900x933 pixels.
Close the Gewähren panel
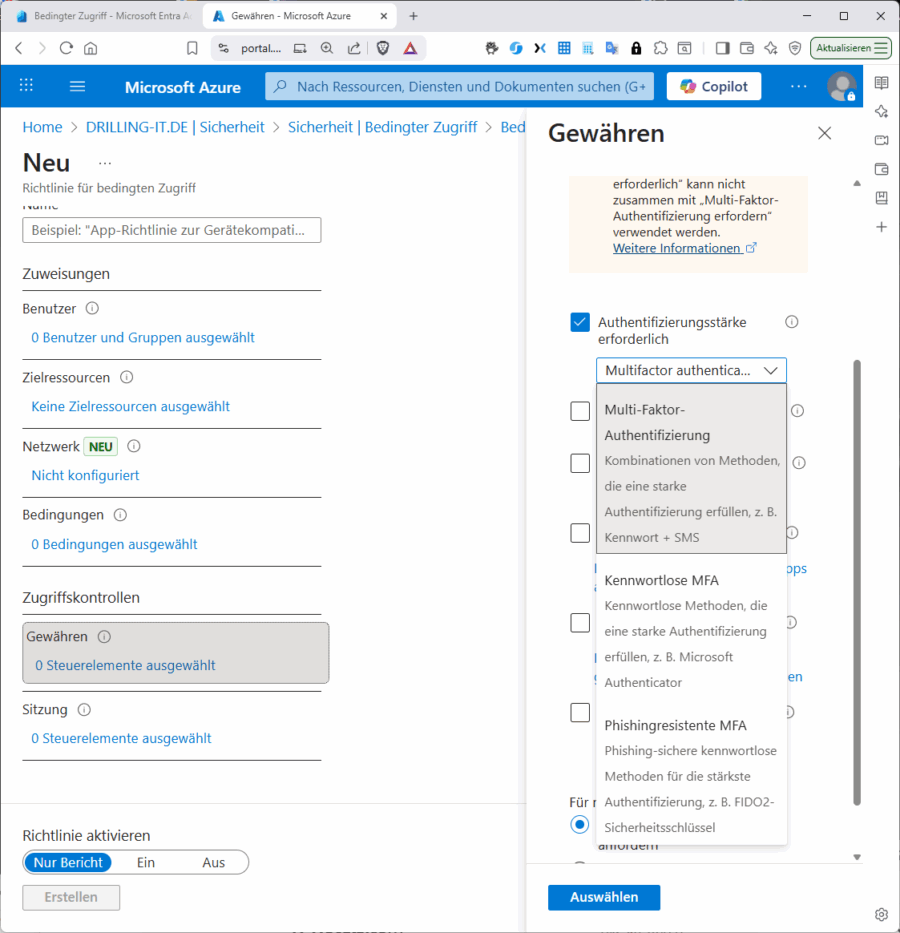[x=824, y=133]
